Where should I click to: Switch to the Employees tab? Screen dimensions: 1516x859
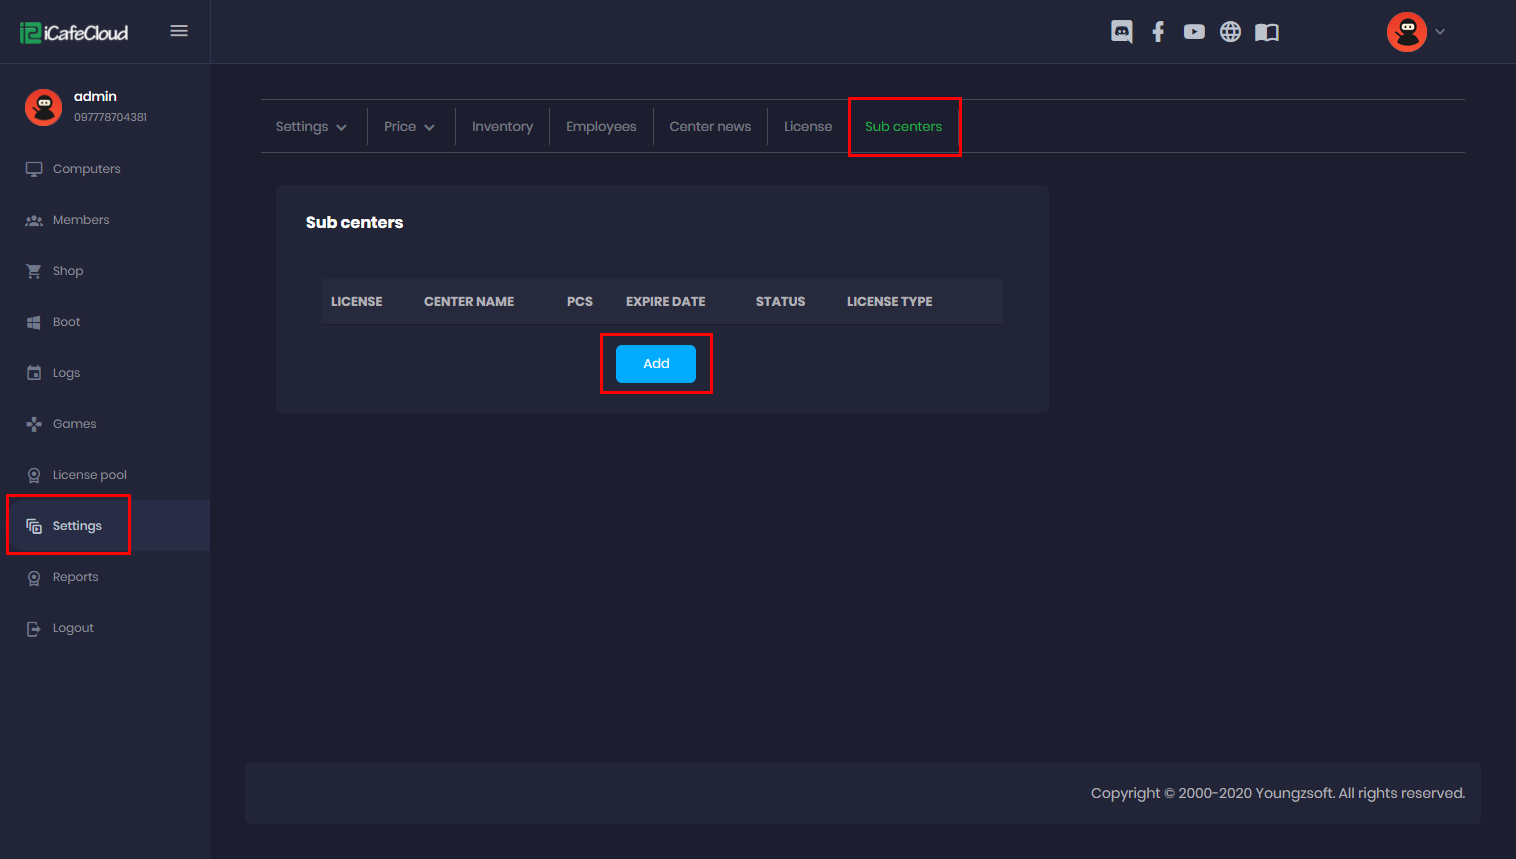pos(601,127)
